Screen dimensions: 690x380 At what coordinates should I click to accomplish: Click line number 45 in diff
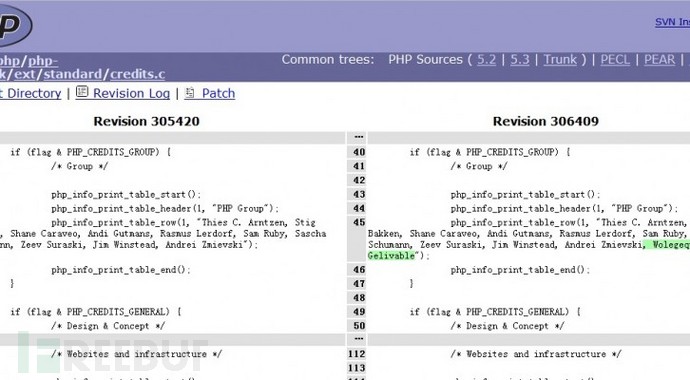pos(359,222)
